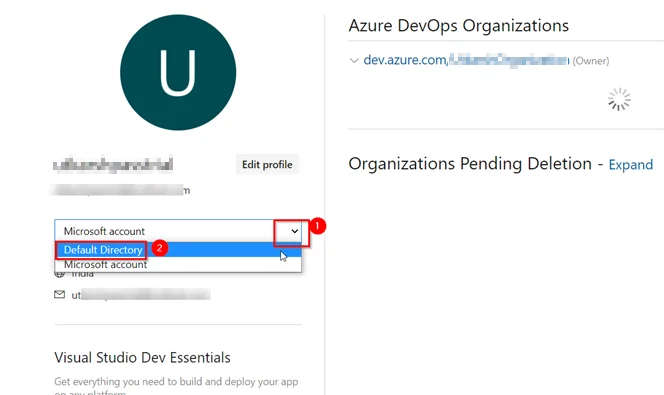
Task: Select Default Directory from the dropdown list
Action: tap(178, 250)
